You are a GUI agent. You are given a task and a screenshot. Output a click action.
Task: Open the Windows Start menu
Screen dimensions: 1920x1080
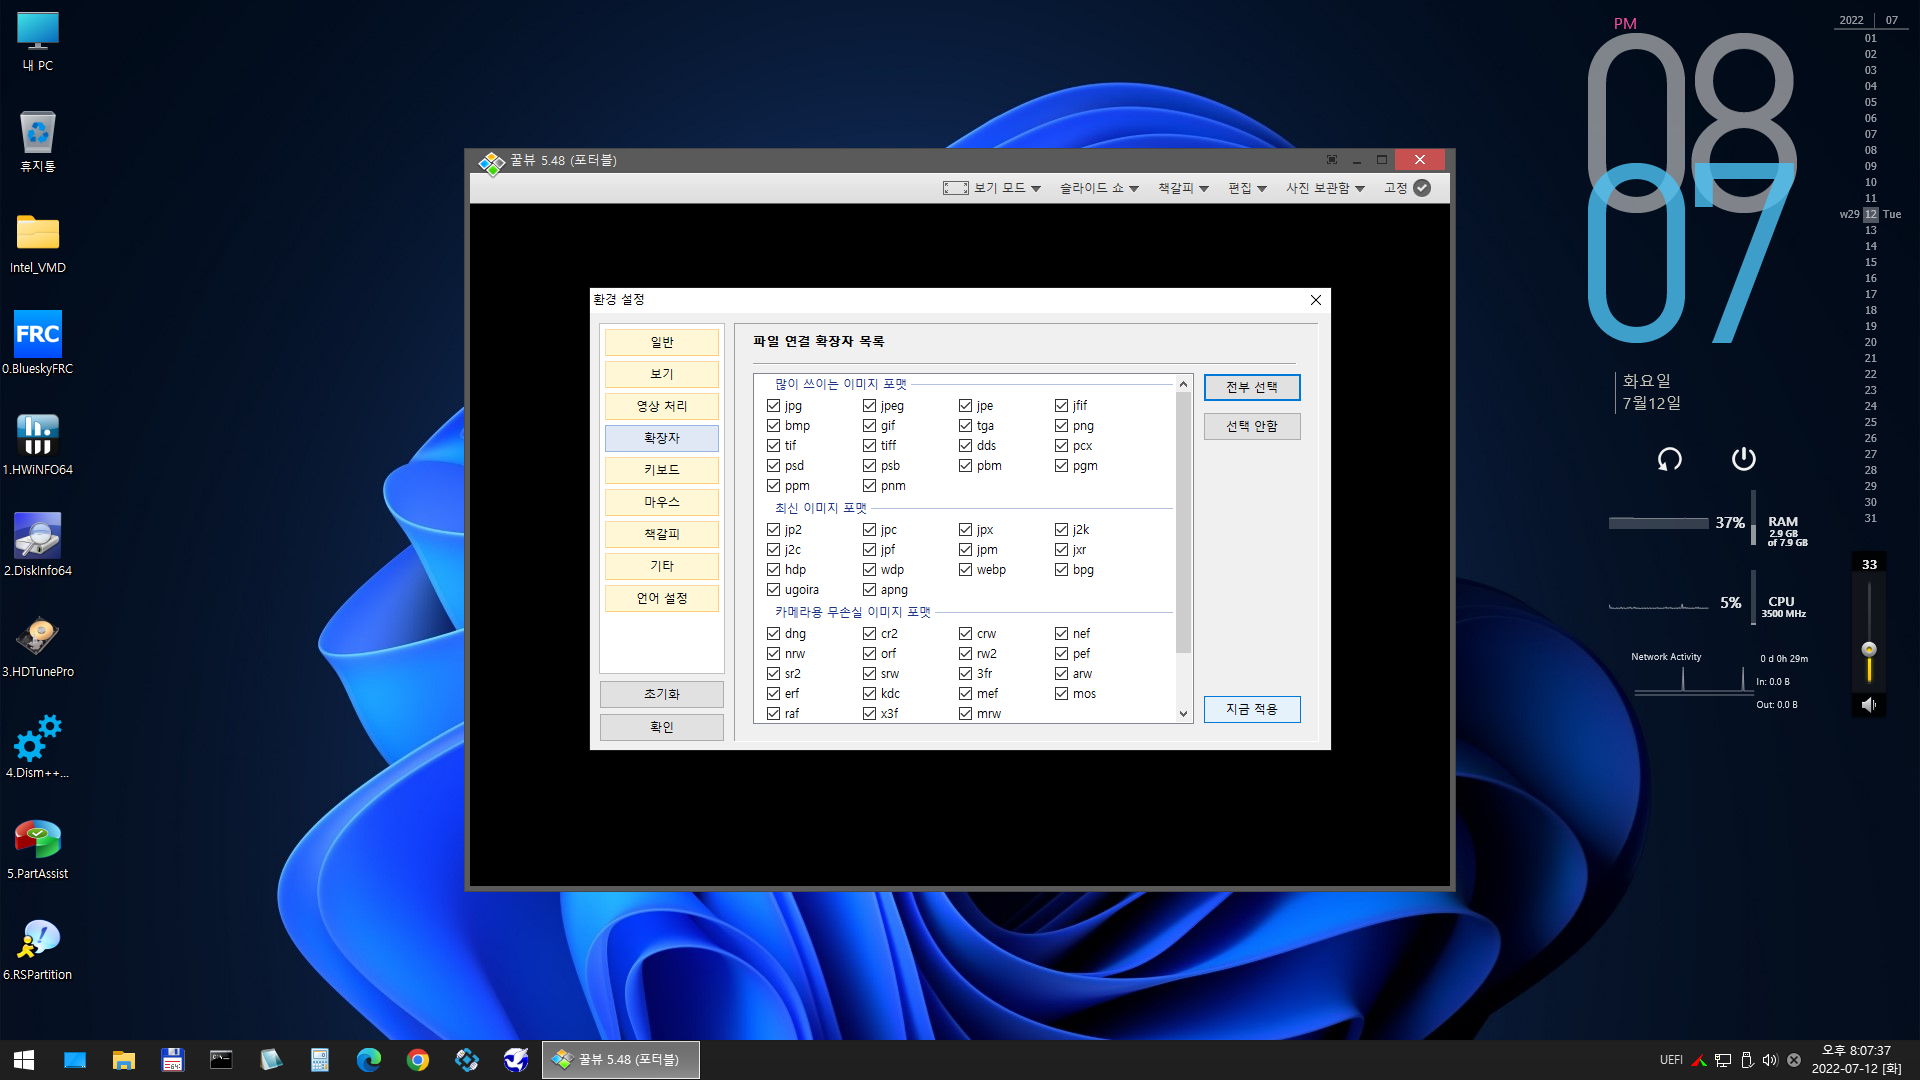24,1060
